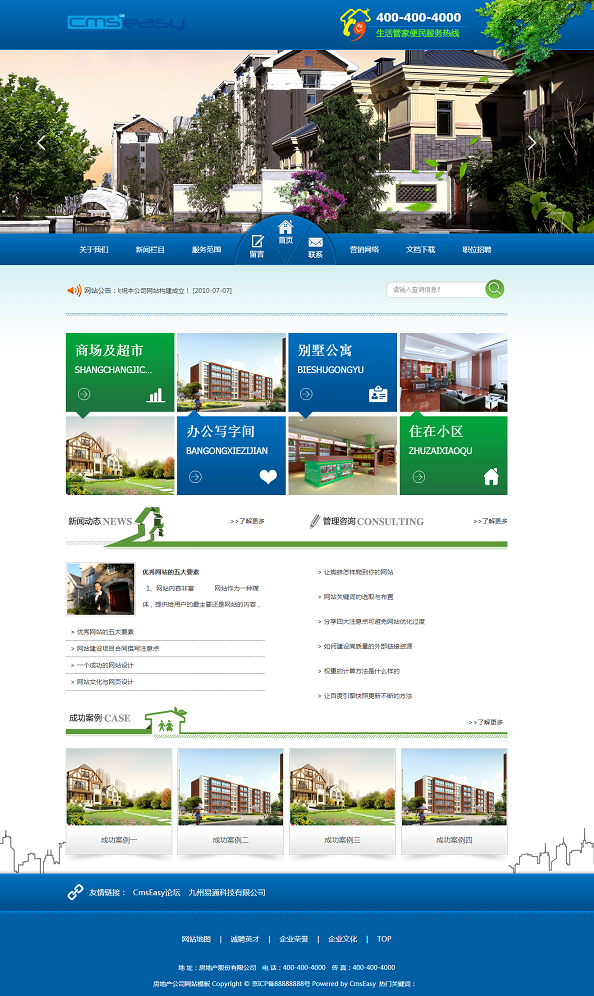Open 成功案例二 case thumbnail
The image size is (594, 996).
pos(231,801)
